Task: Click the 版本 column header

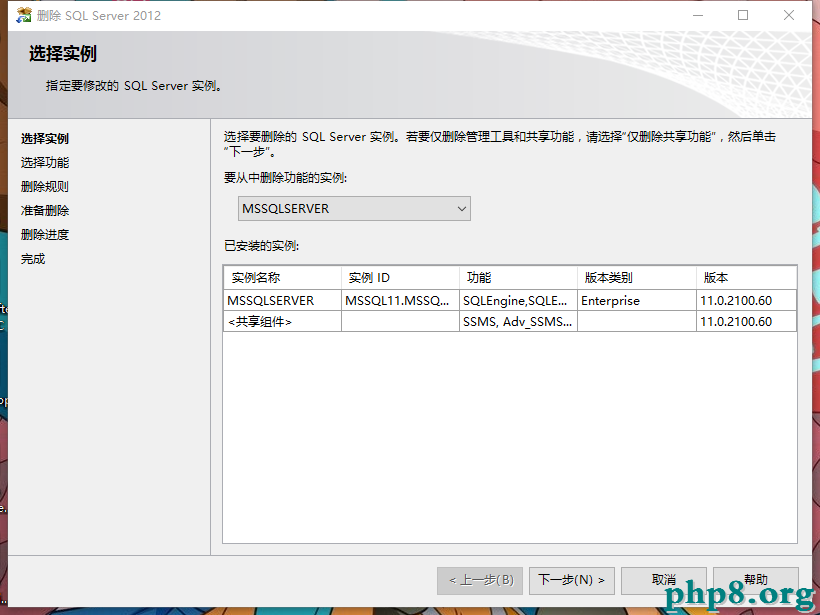Action: 747,278
